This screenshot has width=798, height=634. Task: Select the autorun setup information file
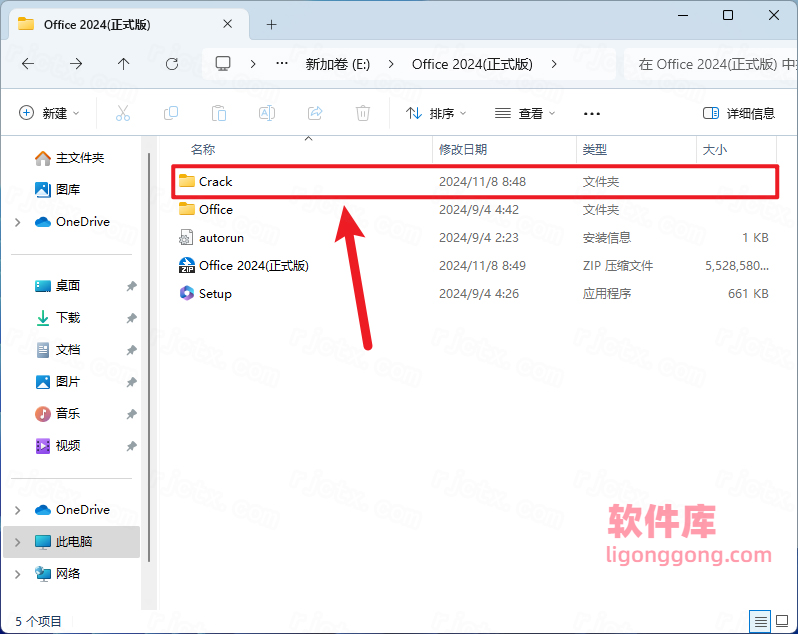[x=475, y=238]
